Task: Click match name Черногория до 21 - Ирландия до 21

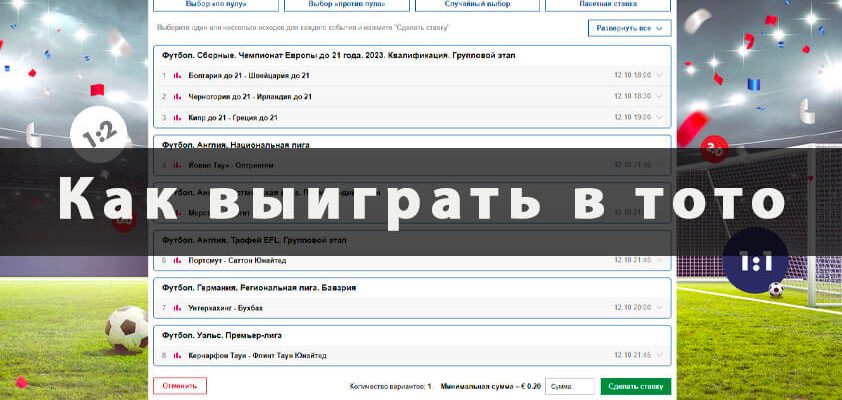Action: click(250, 97)
